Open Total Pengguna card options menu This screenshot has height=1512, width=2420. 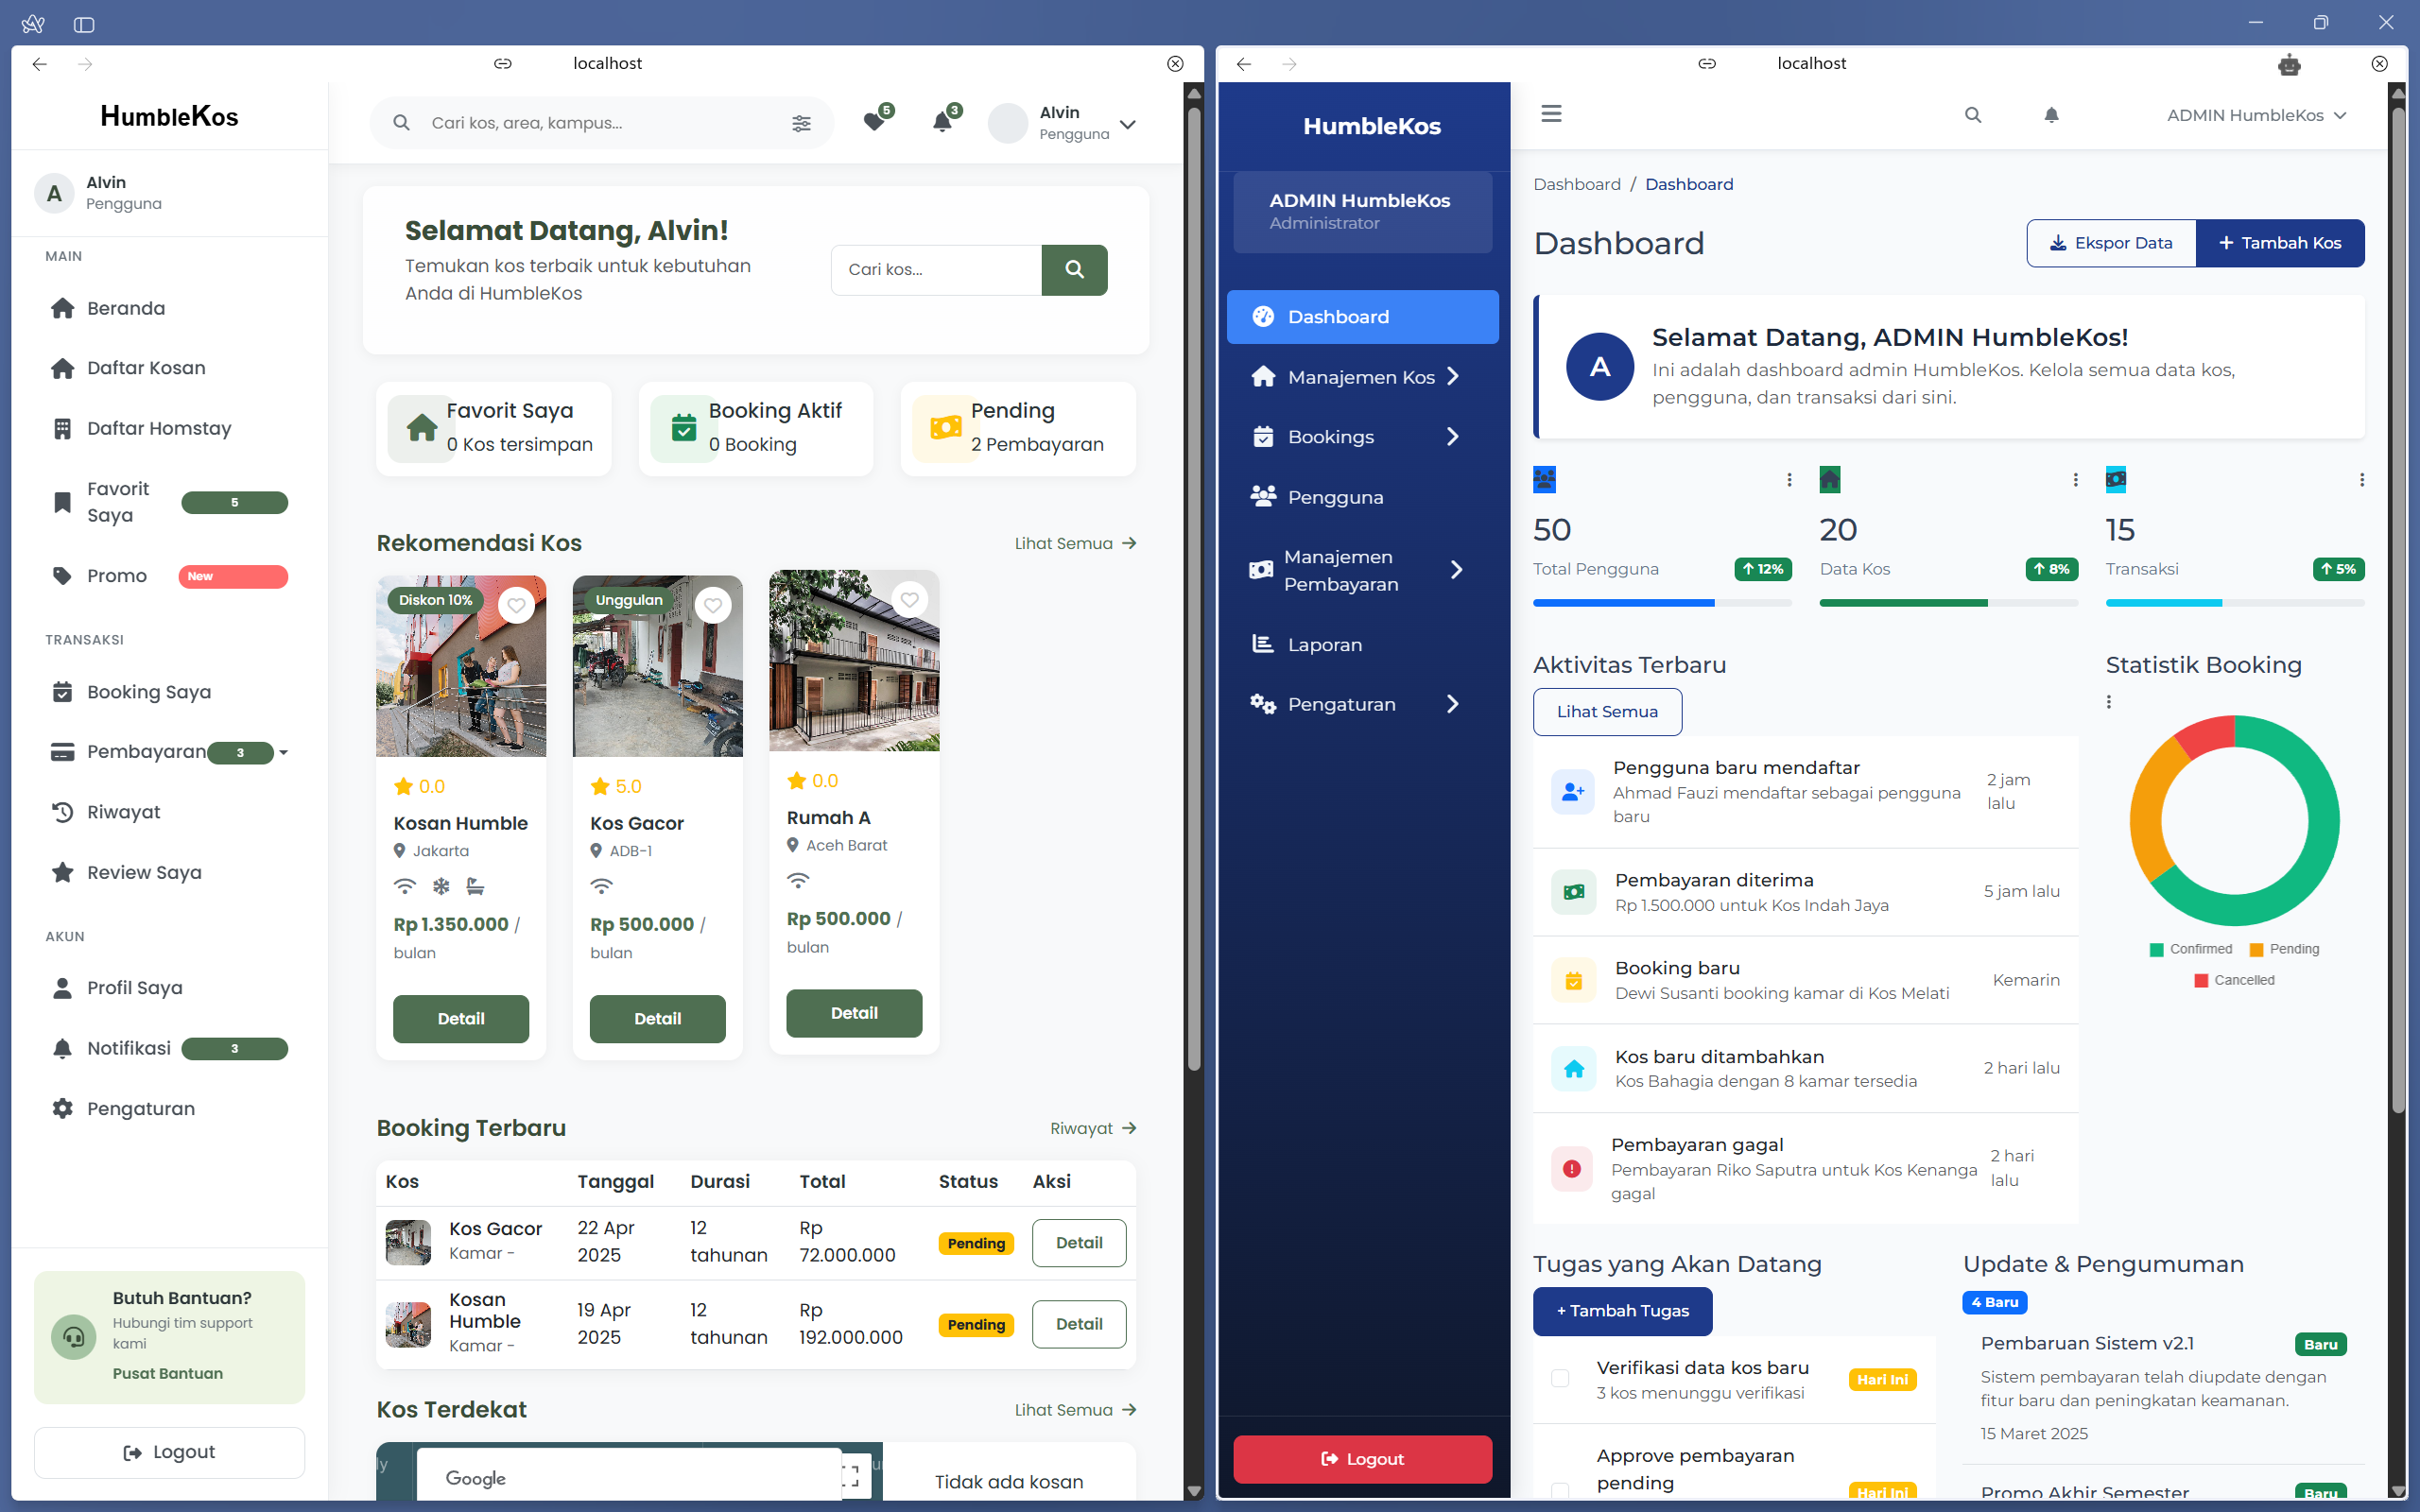point(1789,480)
